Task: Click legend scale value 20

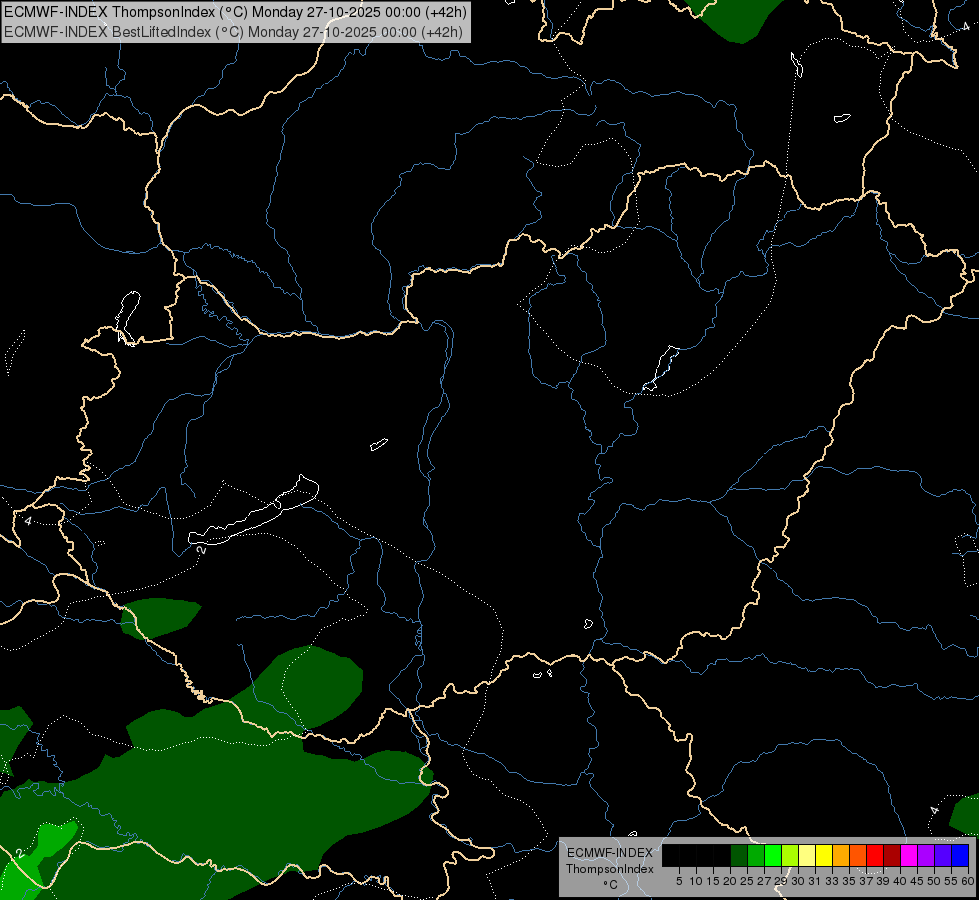Action: tap(730, 881)
